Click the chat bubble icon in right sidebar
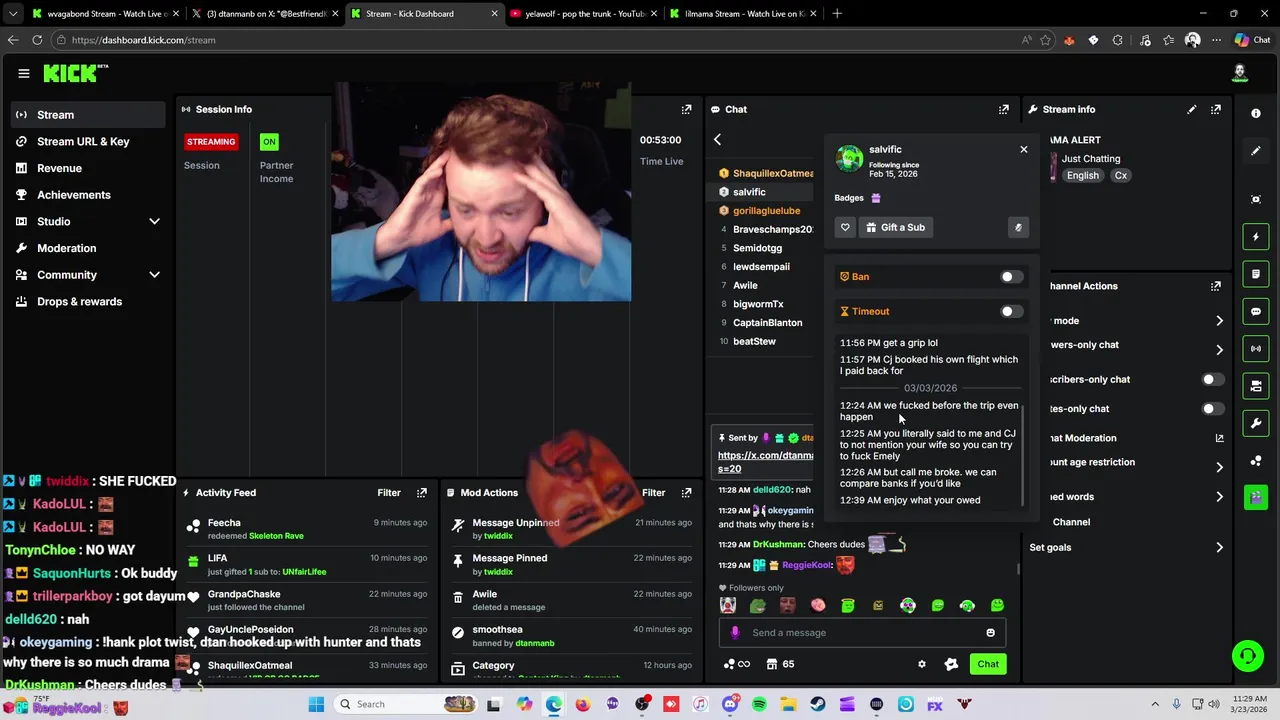The image size is (1280, 720). 1256,311
